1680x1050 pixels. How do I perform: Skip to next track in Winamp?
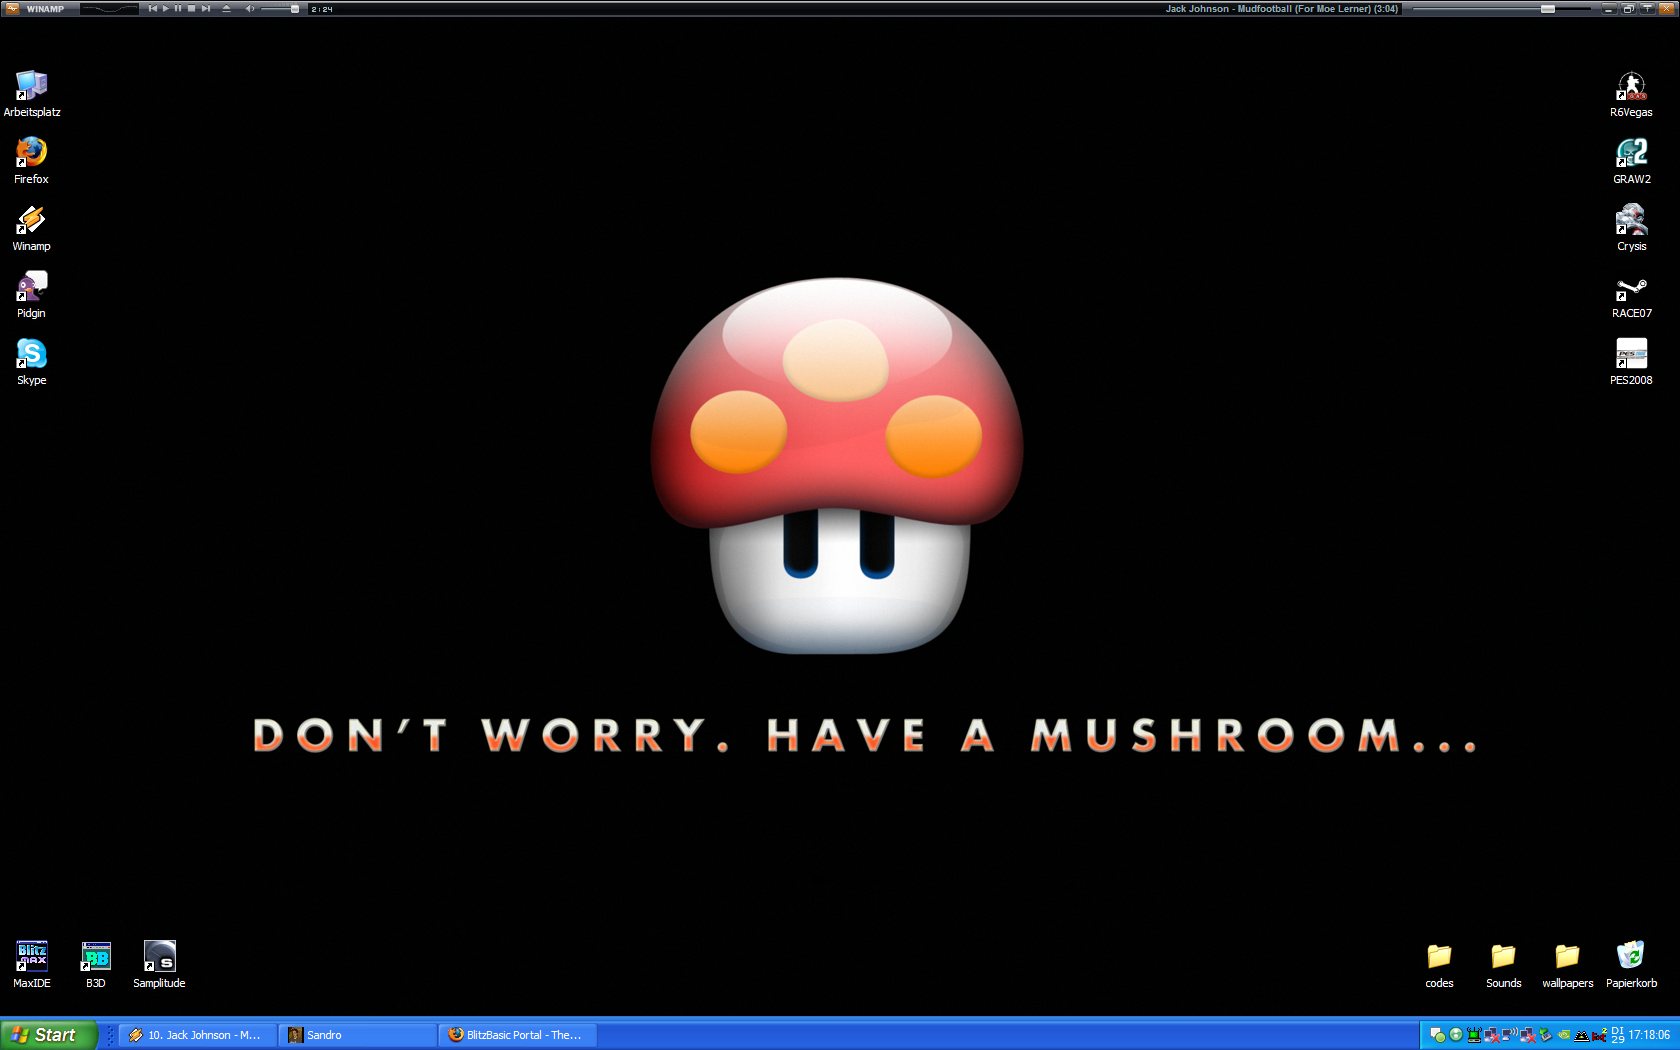[206, 8]
